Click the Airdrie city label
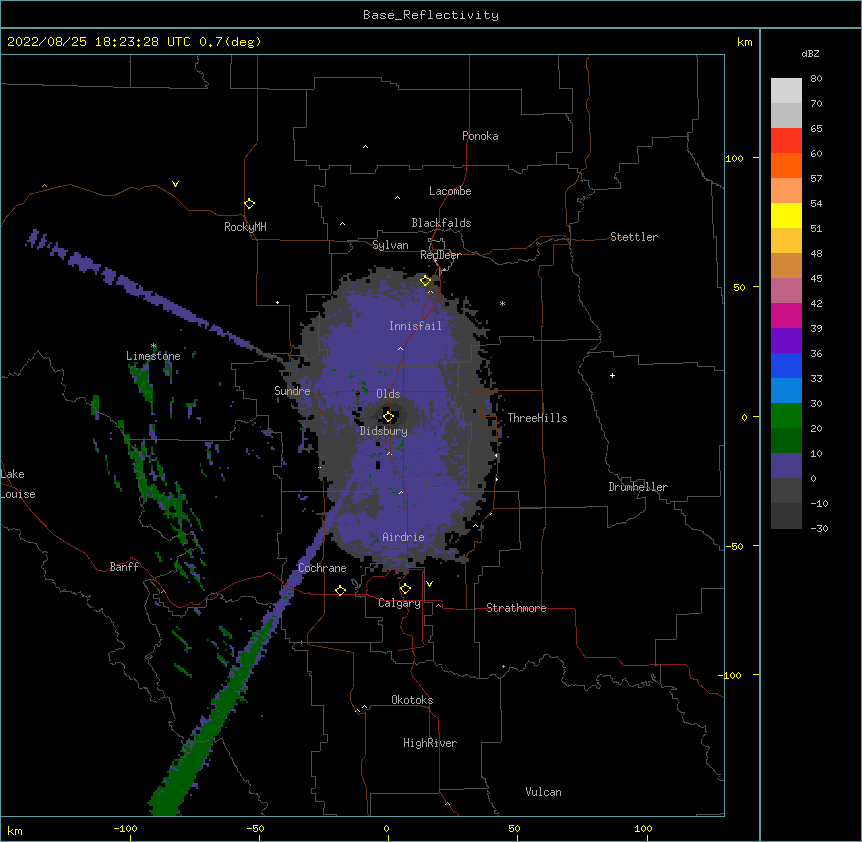 [404, 537]
